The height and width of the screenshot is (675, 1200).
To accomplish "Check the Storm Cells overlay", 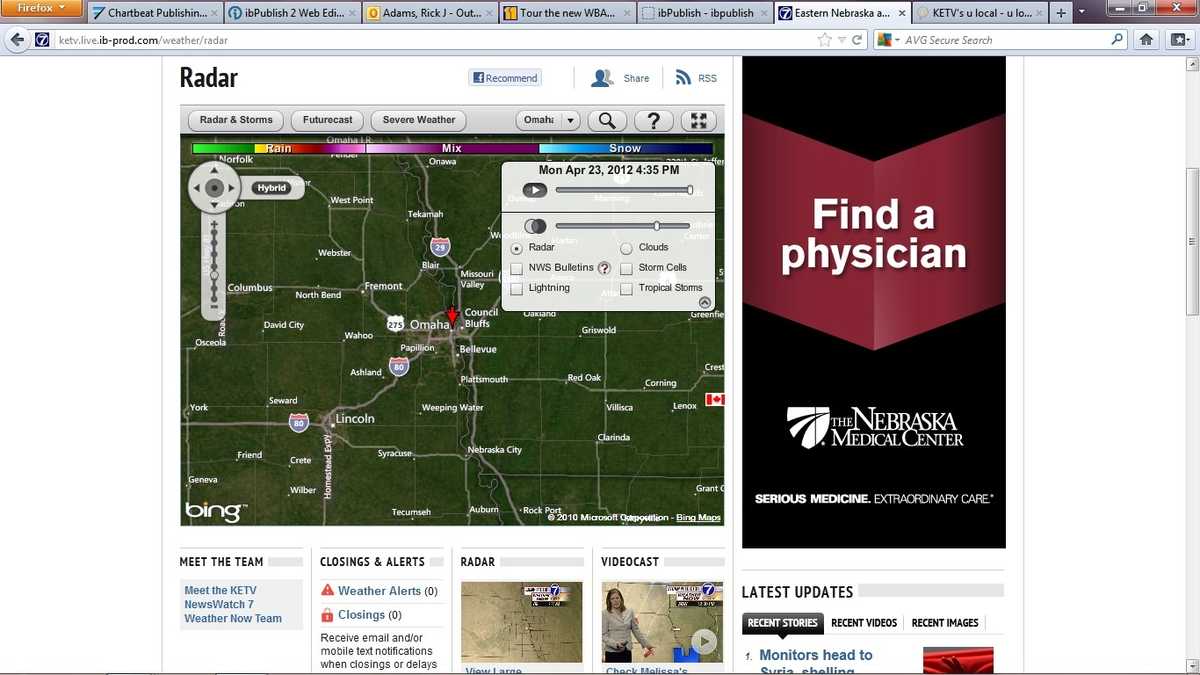I will (x=625, y=268).
